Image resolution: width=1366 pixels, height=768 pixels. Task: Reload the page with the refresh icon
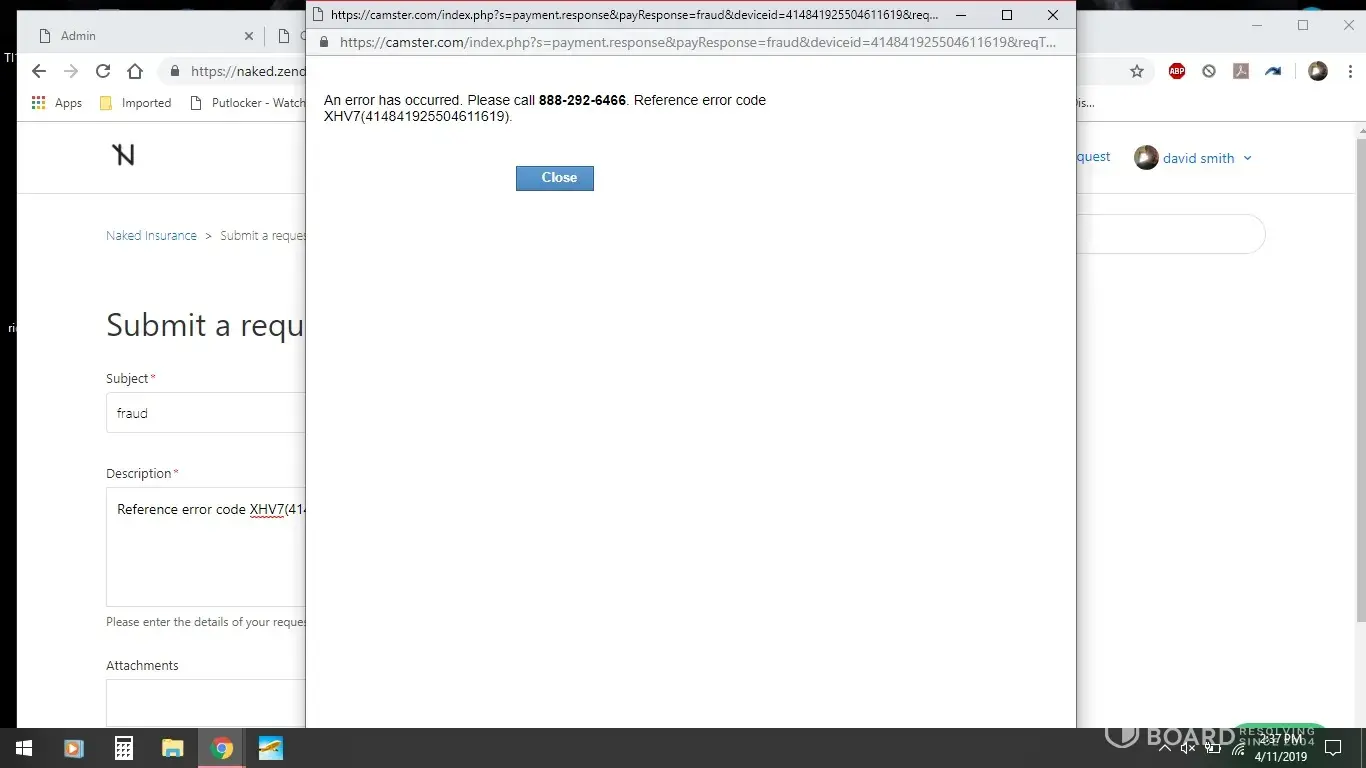point(103,71)
